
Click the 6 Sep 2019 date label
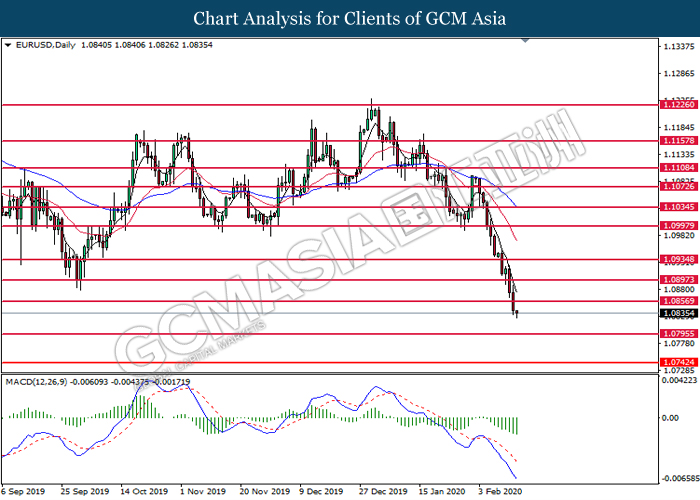[23, 492]
